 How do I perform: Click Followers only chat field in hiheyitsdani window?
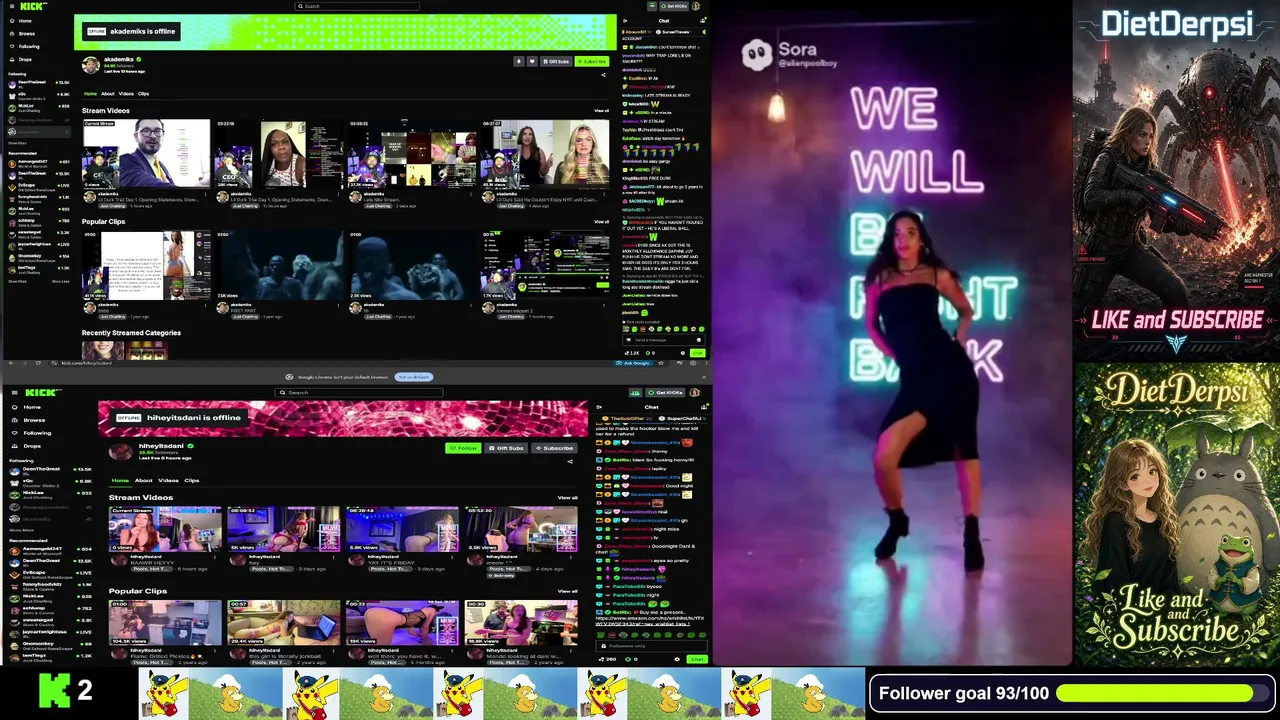[651, 646]
